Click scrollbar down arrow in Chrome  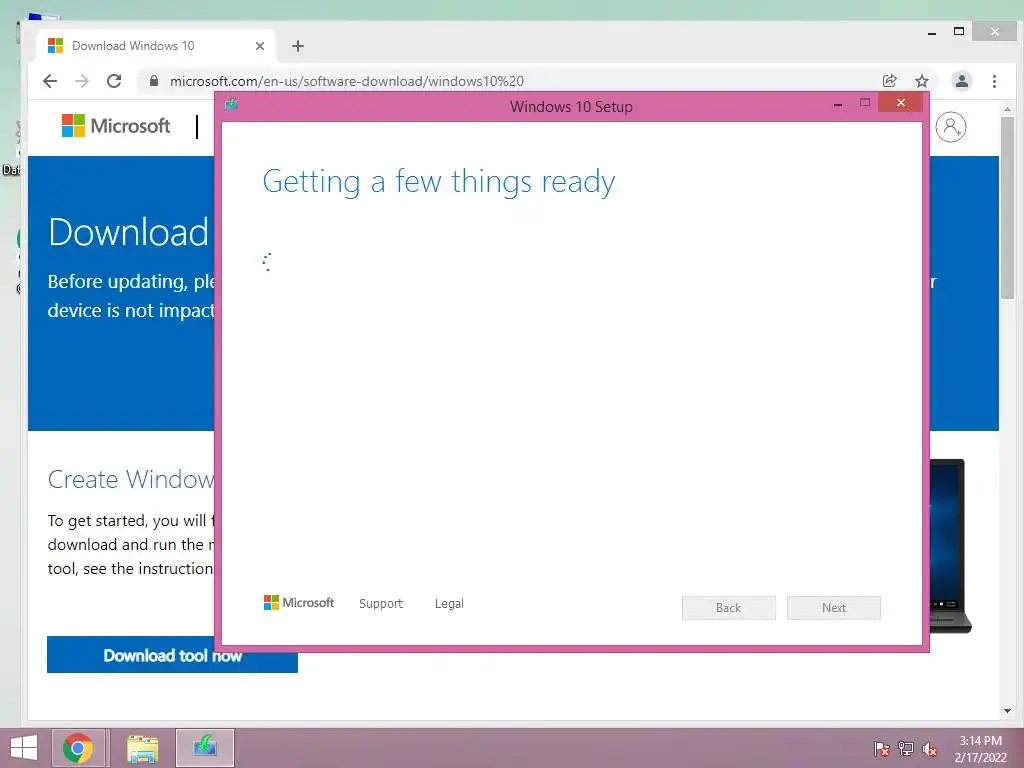1007,711
